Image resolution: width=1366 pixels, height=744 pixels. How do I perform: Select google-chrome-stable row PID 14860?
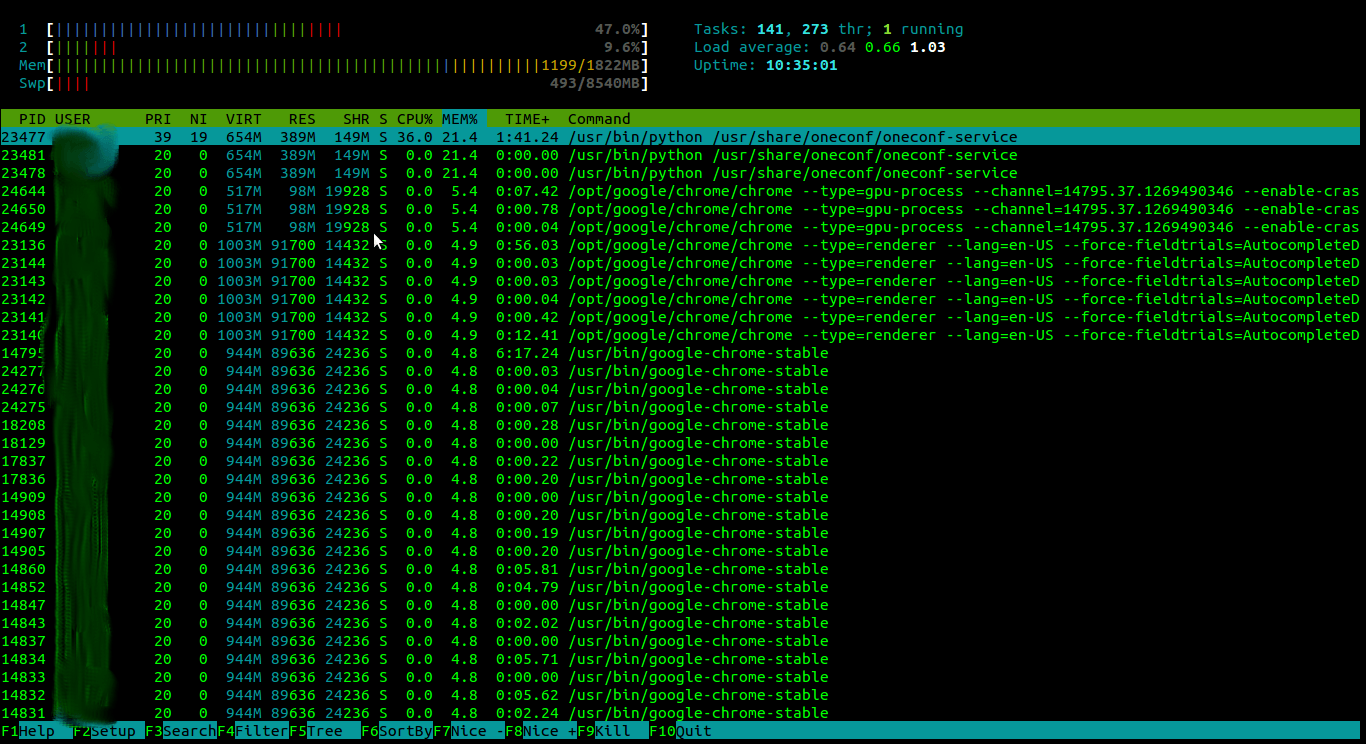680,569
